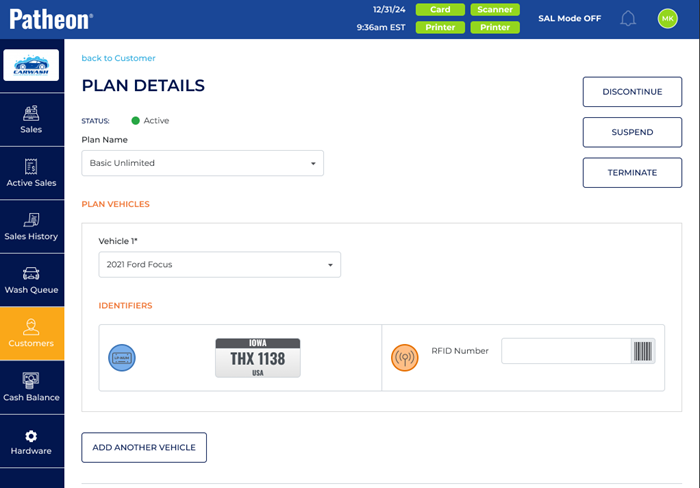This screenshot has height=488, width=700.
Task: Switch to Active Sales in sidebar
Action: coord(31,173)
